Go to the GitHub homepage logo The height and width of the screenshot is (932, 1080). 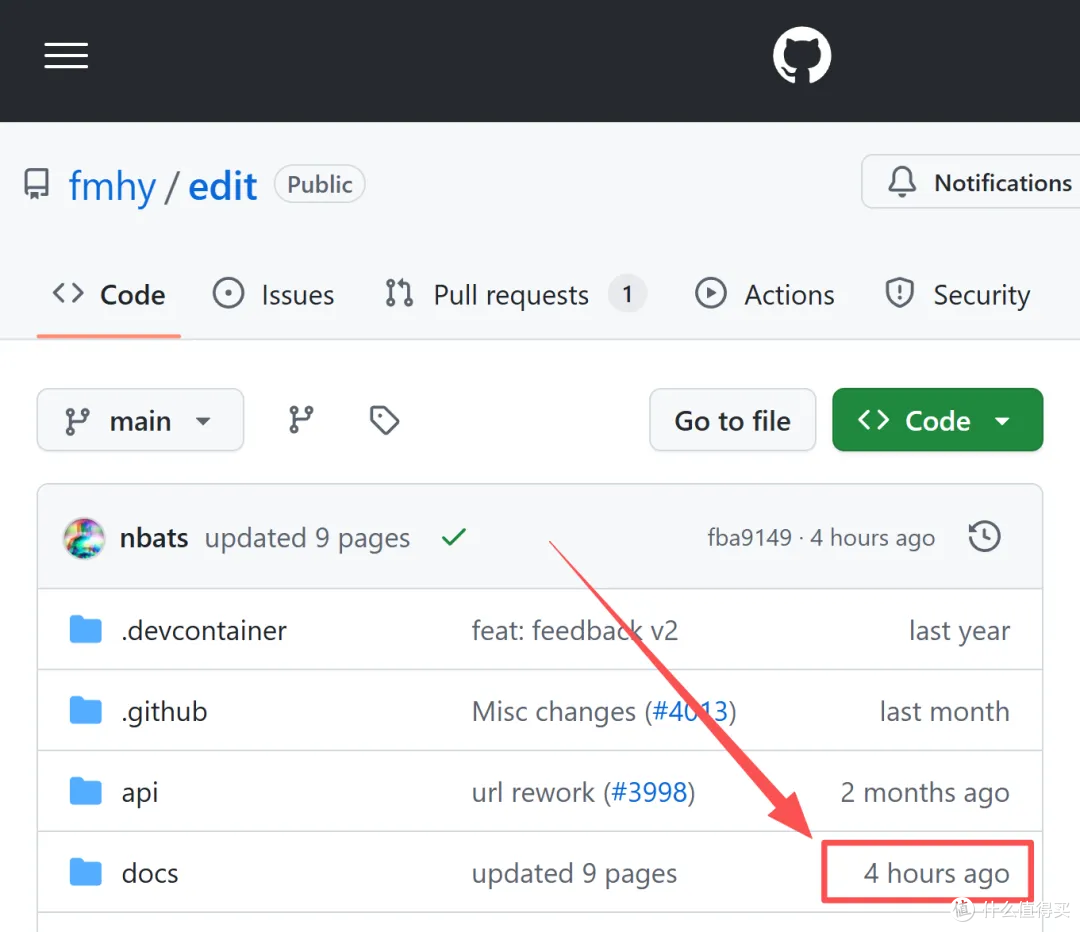click(x=802, y=55)
